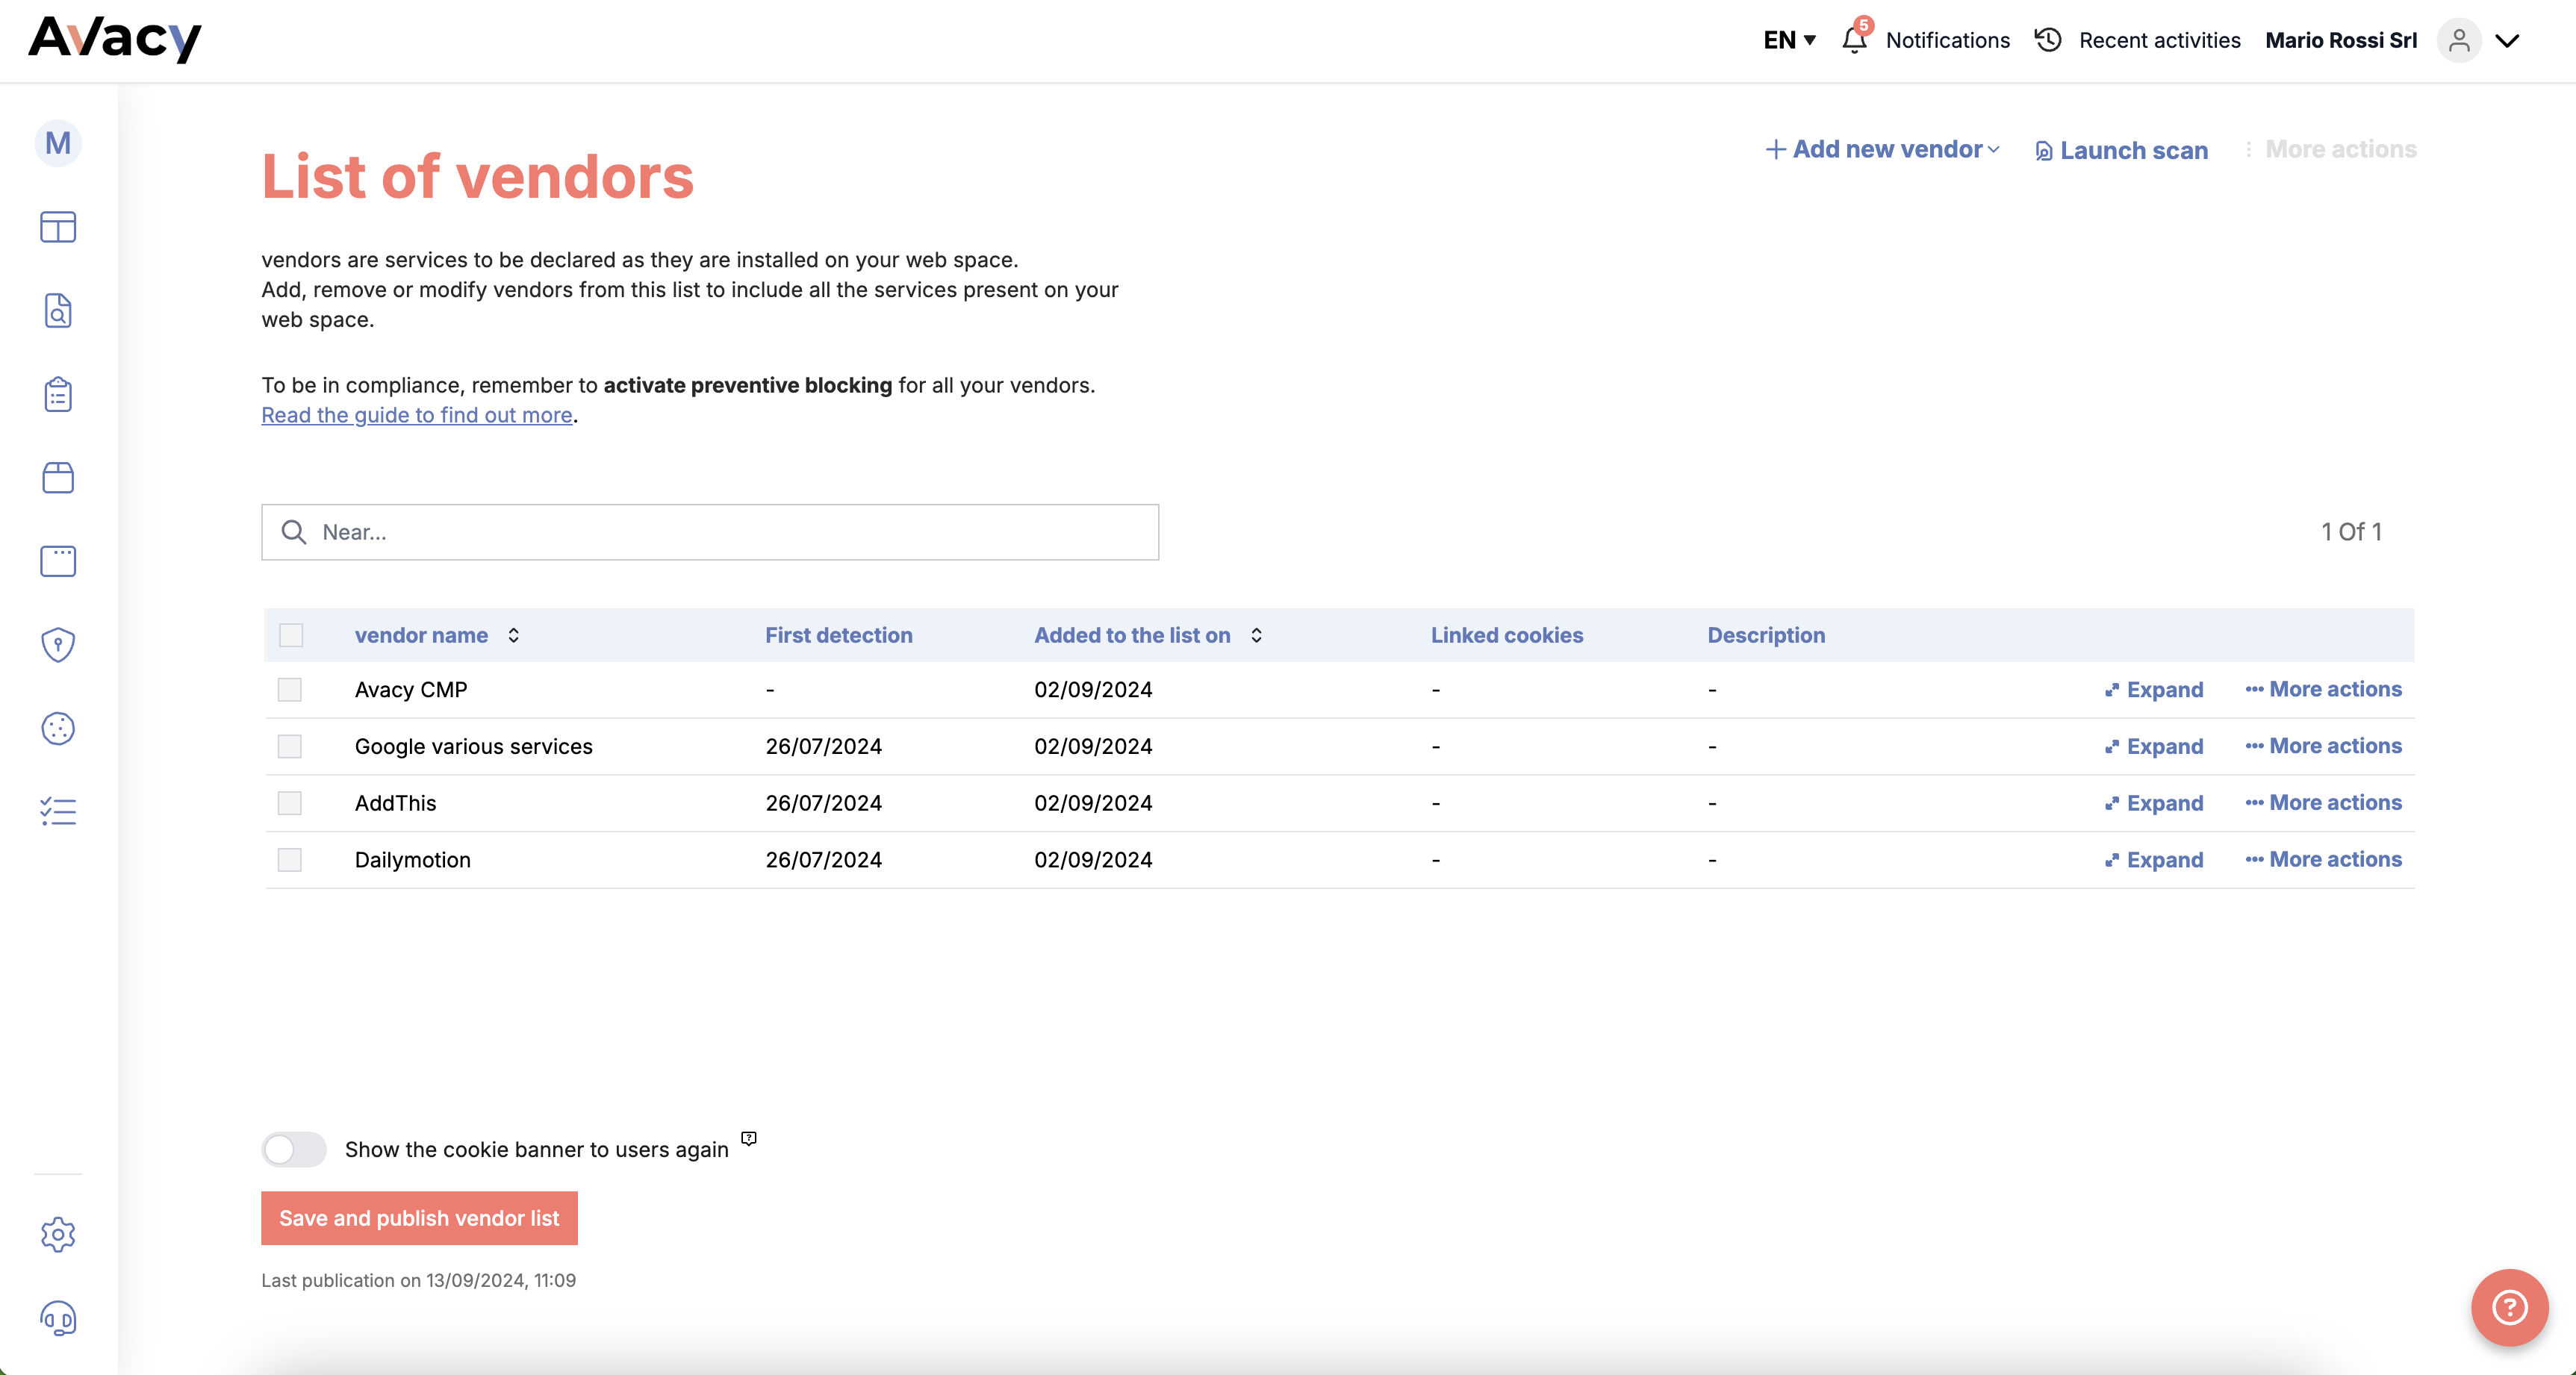Click the Google various services name
Viewport: 2576px width, 1375px height.
(473, 746)
